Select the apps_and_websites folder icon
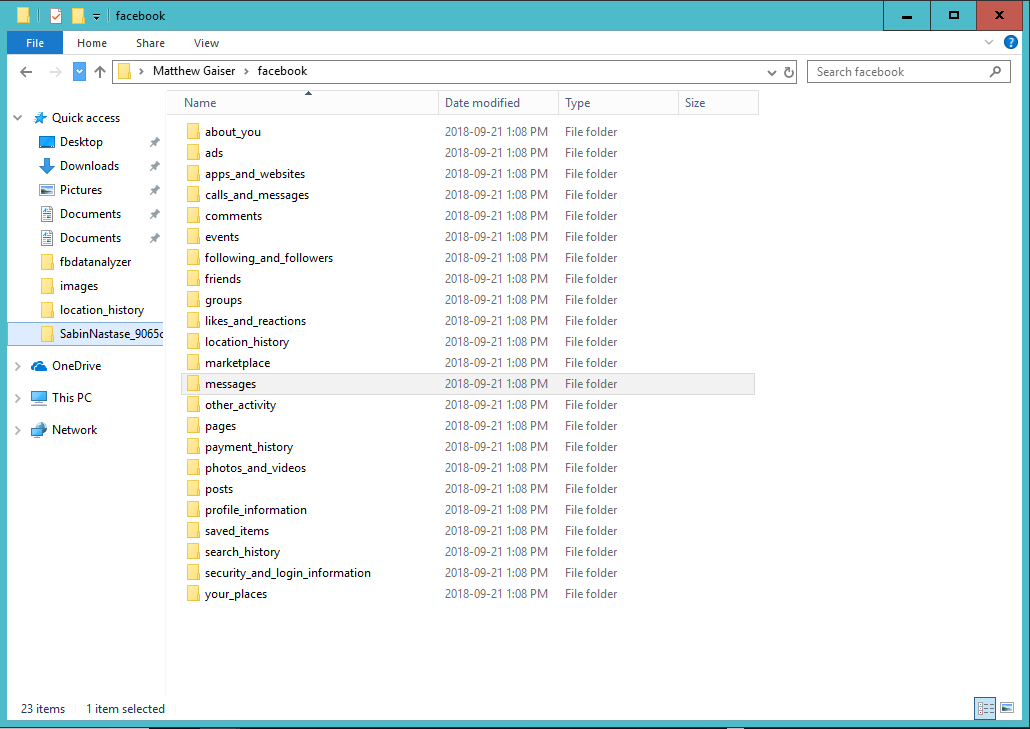This screenshot has width=1030, height=729. [193, 173]
